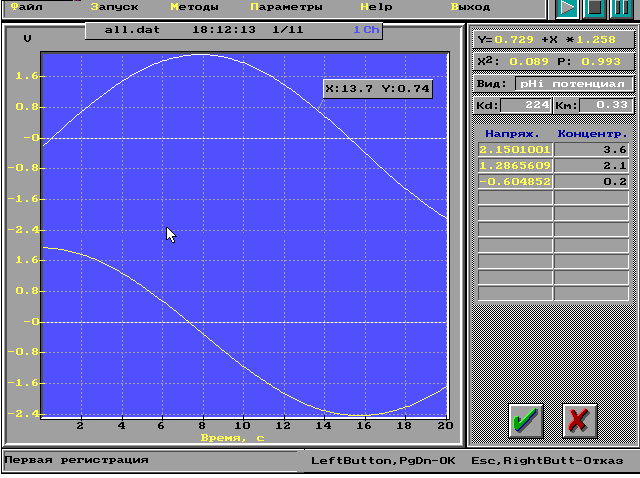Image resolution: width=640 pixels, height=478 pixels.
Task: Select concentration cell with value 3.6
Action: click(593, 149)
